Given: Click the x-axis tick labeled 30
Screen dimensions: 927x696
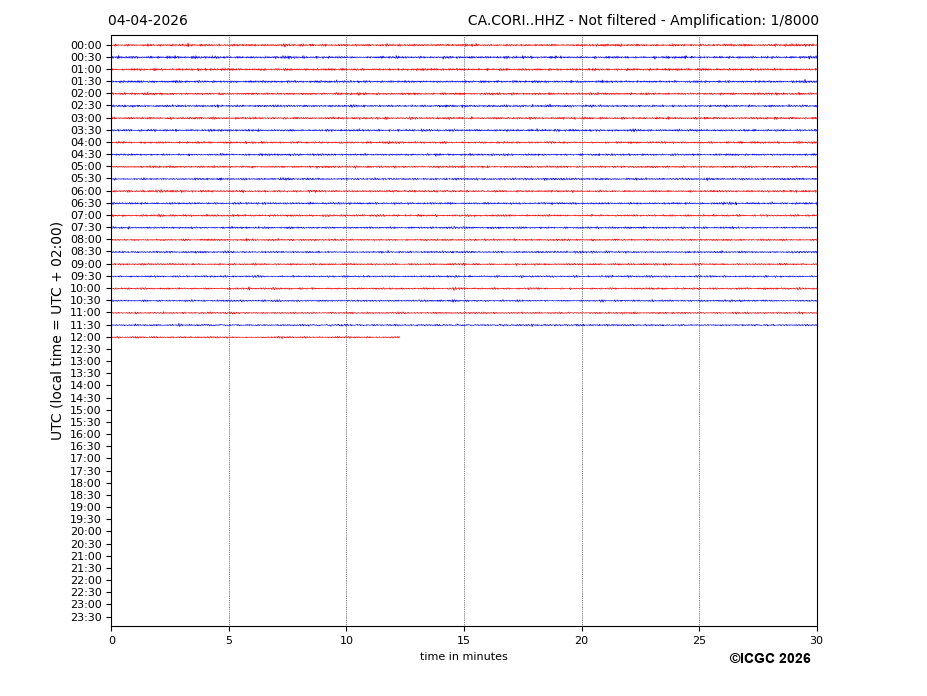Looking at the screenshot, I should pyautogui.click(x=816, y=640).
